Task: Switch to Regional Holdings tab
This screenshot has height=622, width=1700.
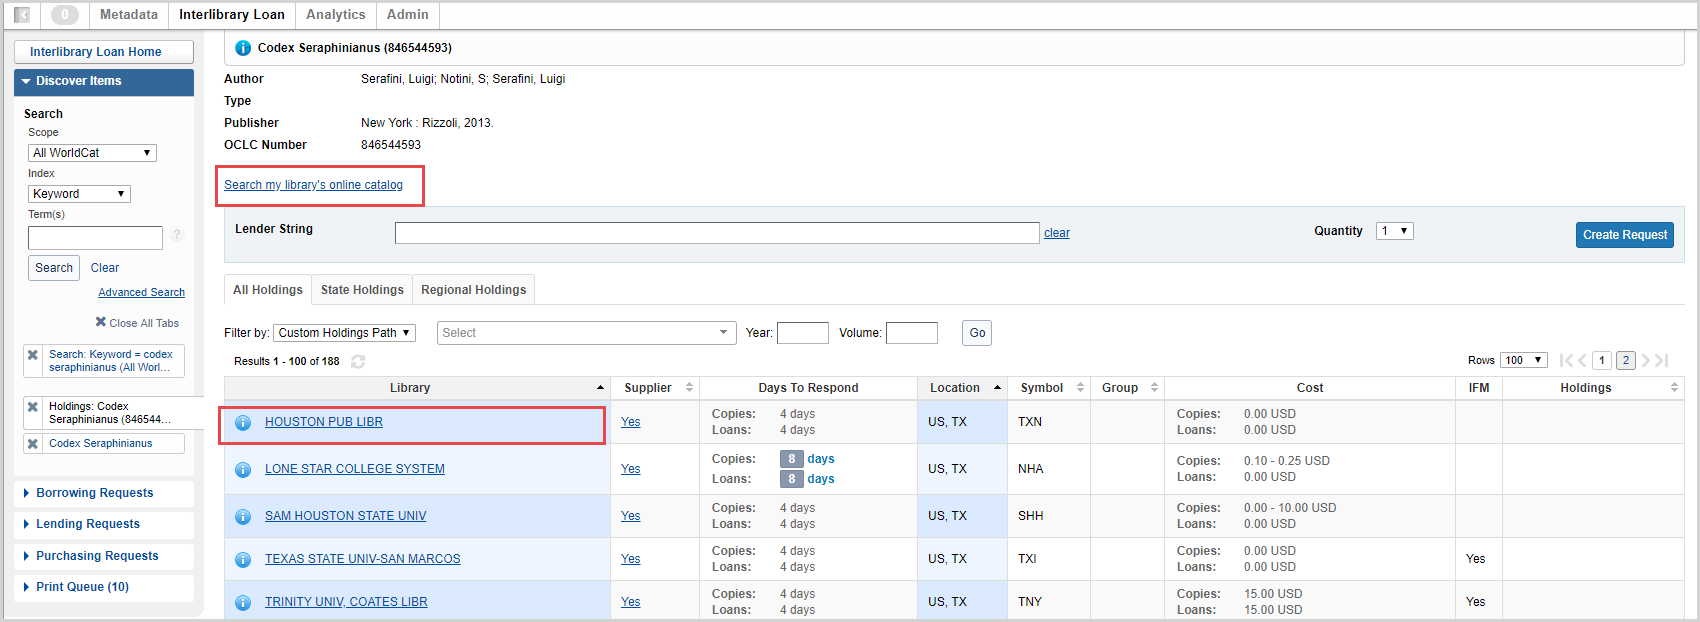Action: click(474, 290)
